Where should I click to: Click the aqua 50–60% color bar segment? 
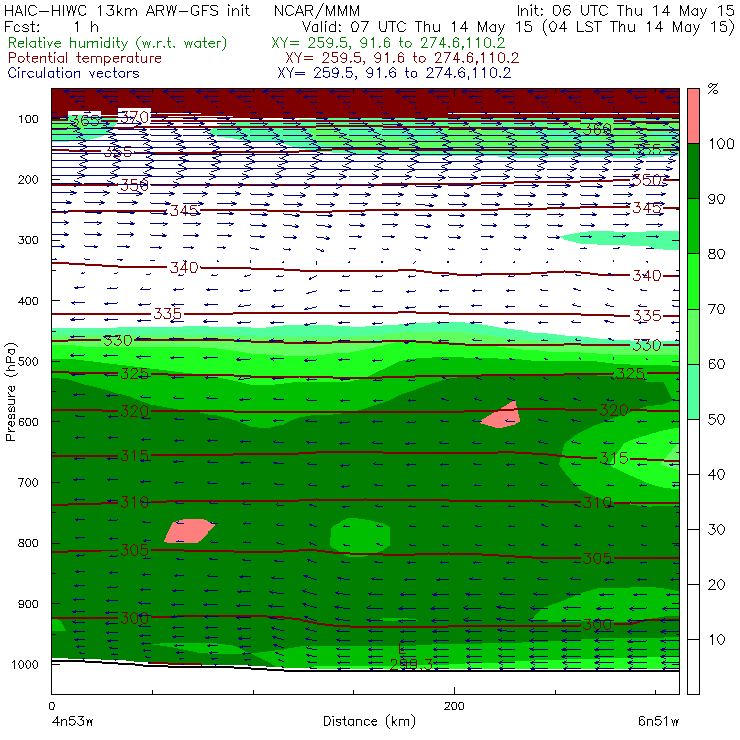coord(693,392)
